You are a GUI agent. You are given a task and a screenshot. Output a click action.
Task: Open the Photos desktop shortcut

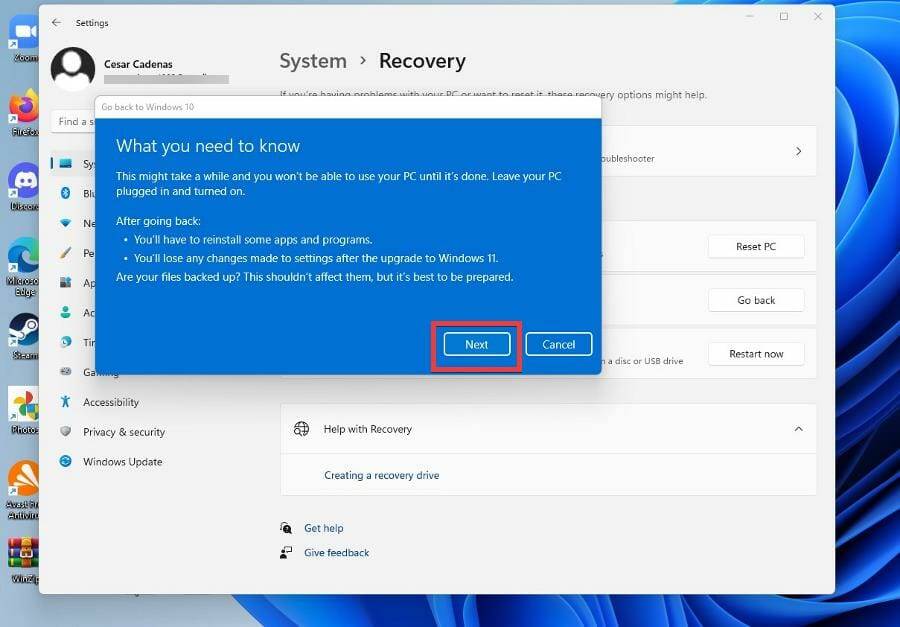(x=24, y=411)
